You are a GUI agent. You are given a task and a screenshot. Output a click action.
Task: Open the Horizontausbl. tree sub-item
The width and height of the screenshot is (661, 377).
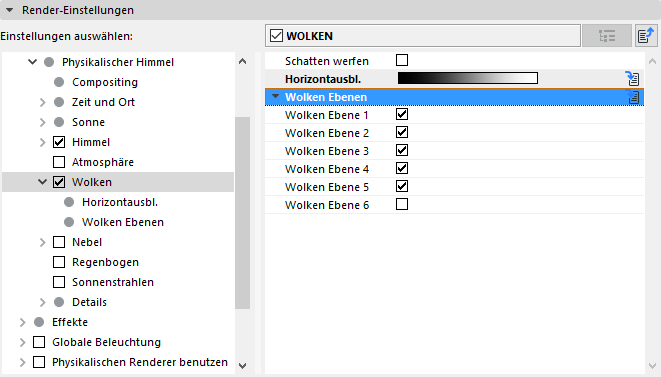click(120, 202)
